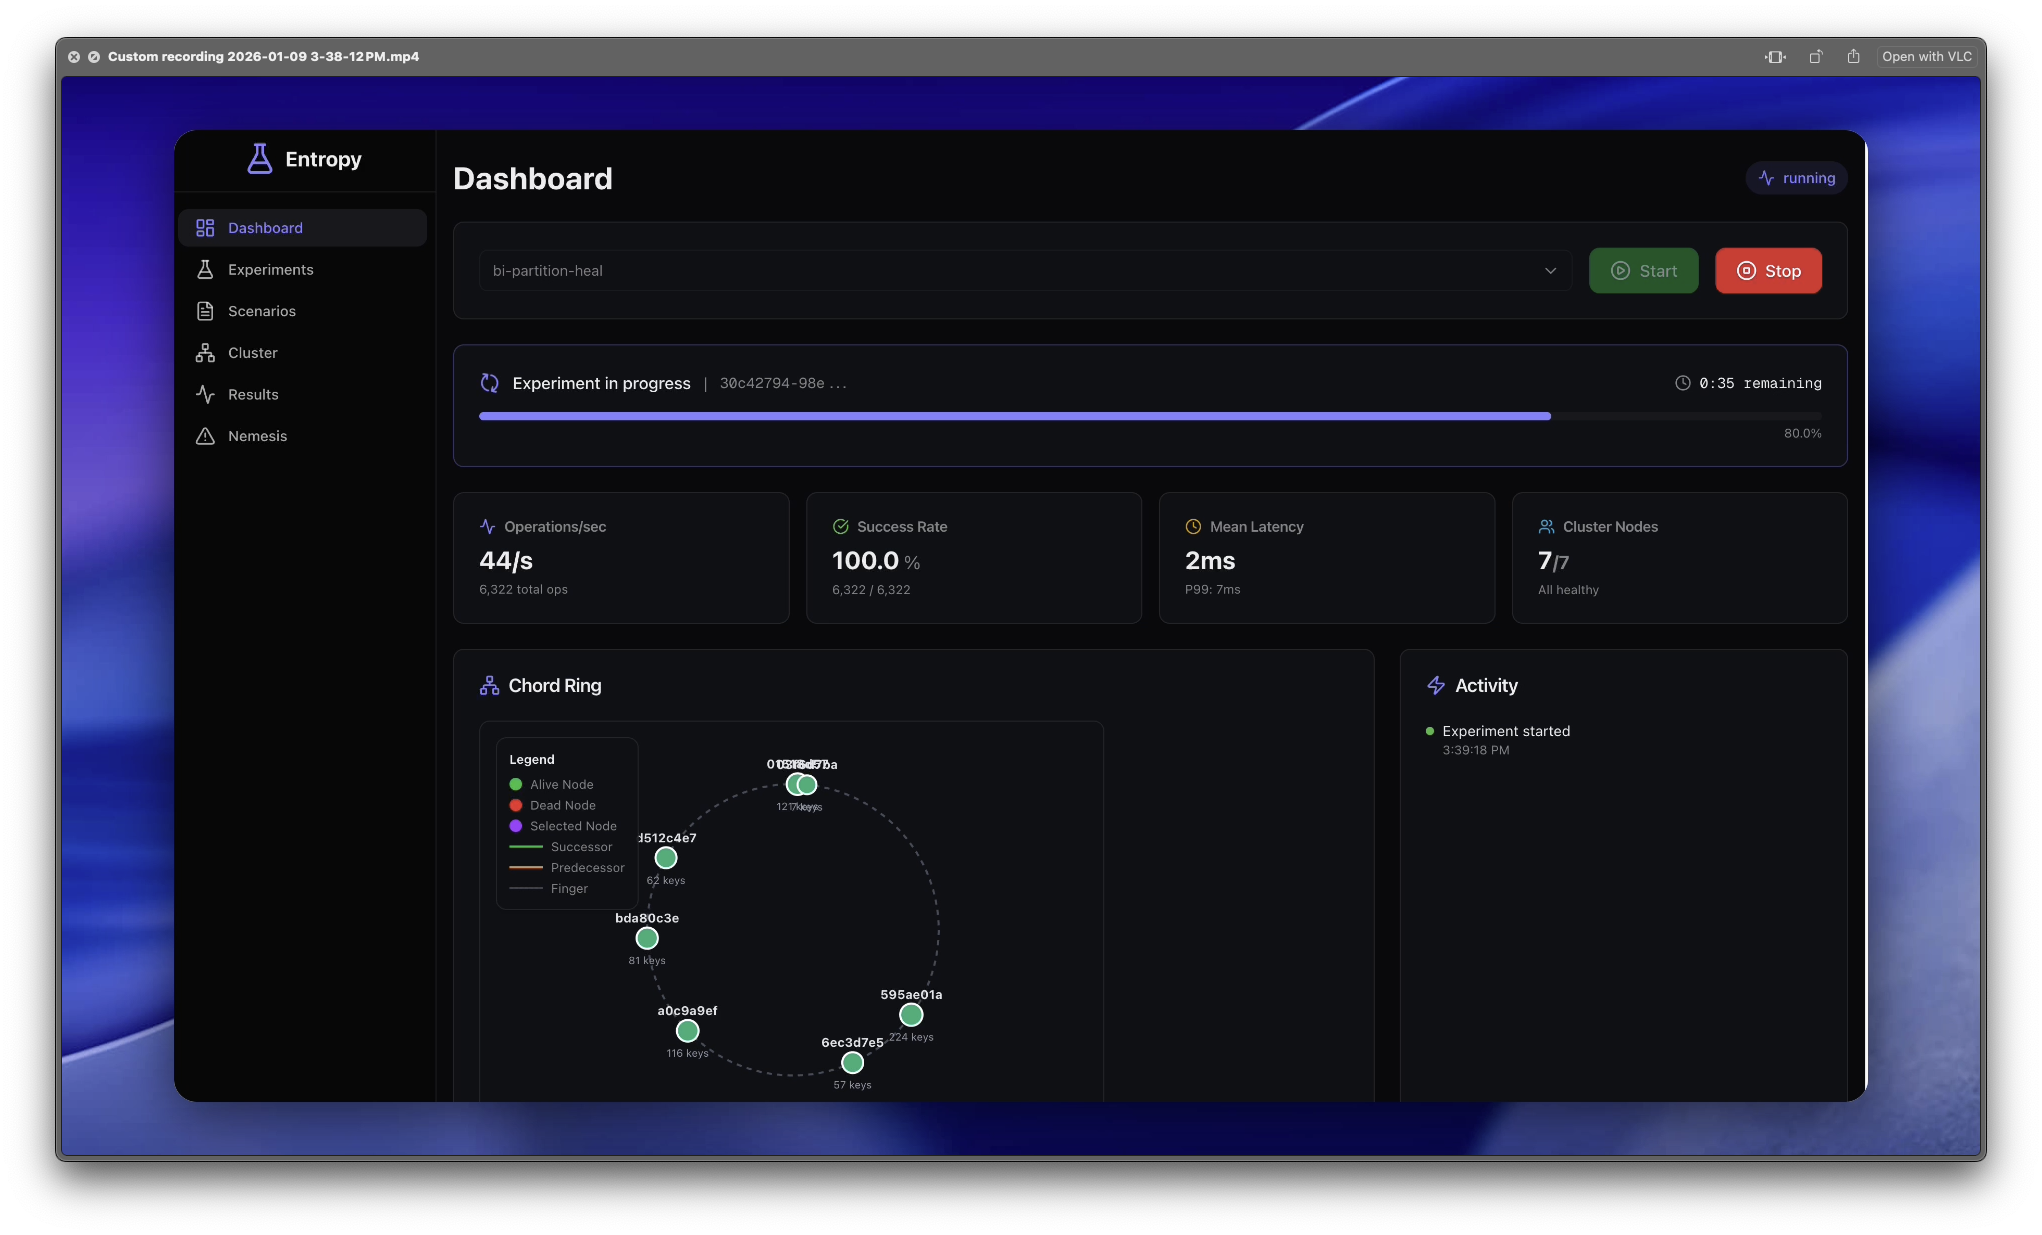Select the 595ae01a node on ring
Image resolution: width=2042 pixels, height=1235 pixels.
(x=911, y=1015)
